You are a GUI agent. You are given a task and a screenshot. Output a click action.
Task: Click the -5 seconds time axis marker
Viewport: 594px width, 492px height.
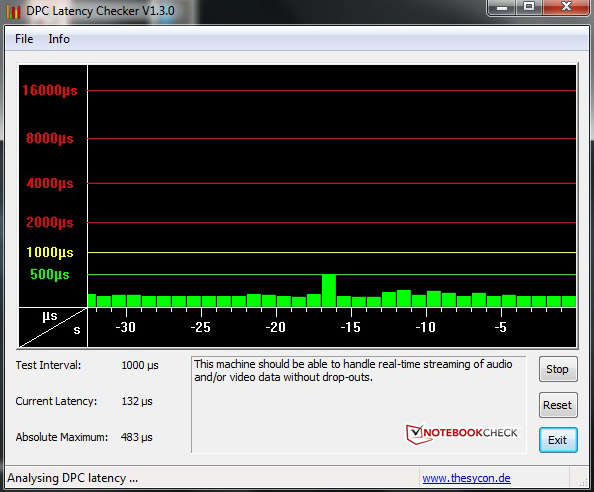pos(500,327)
